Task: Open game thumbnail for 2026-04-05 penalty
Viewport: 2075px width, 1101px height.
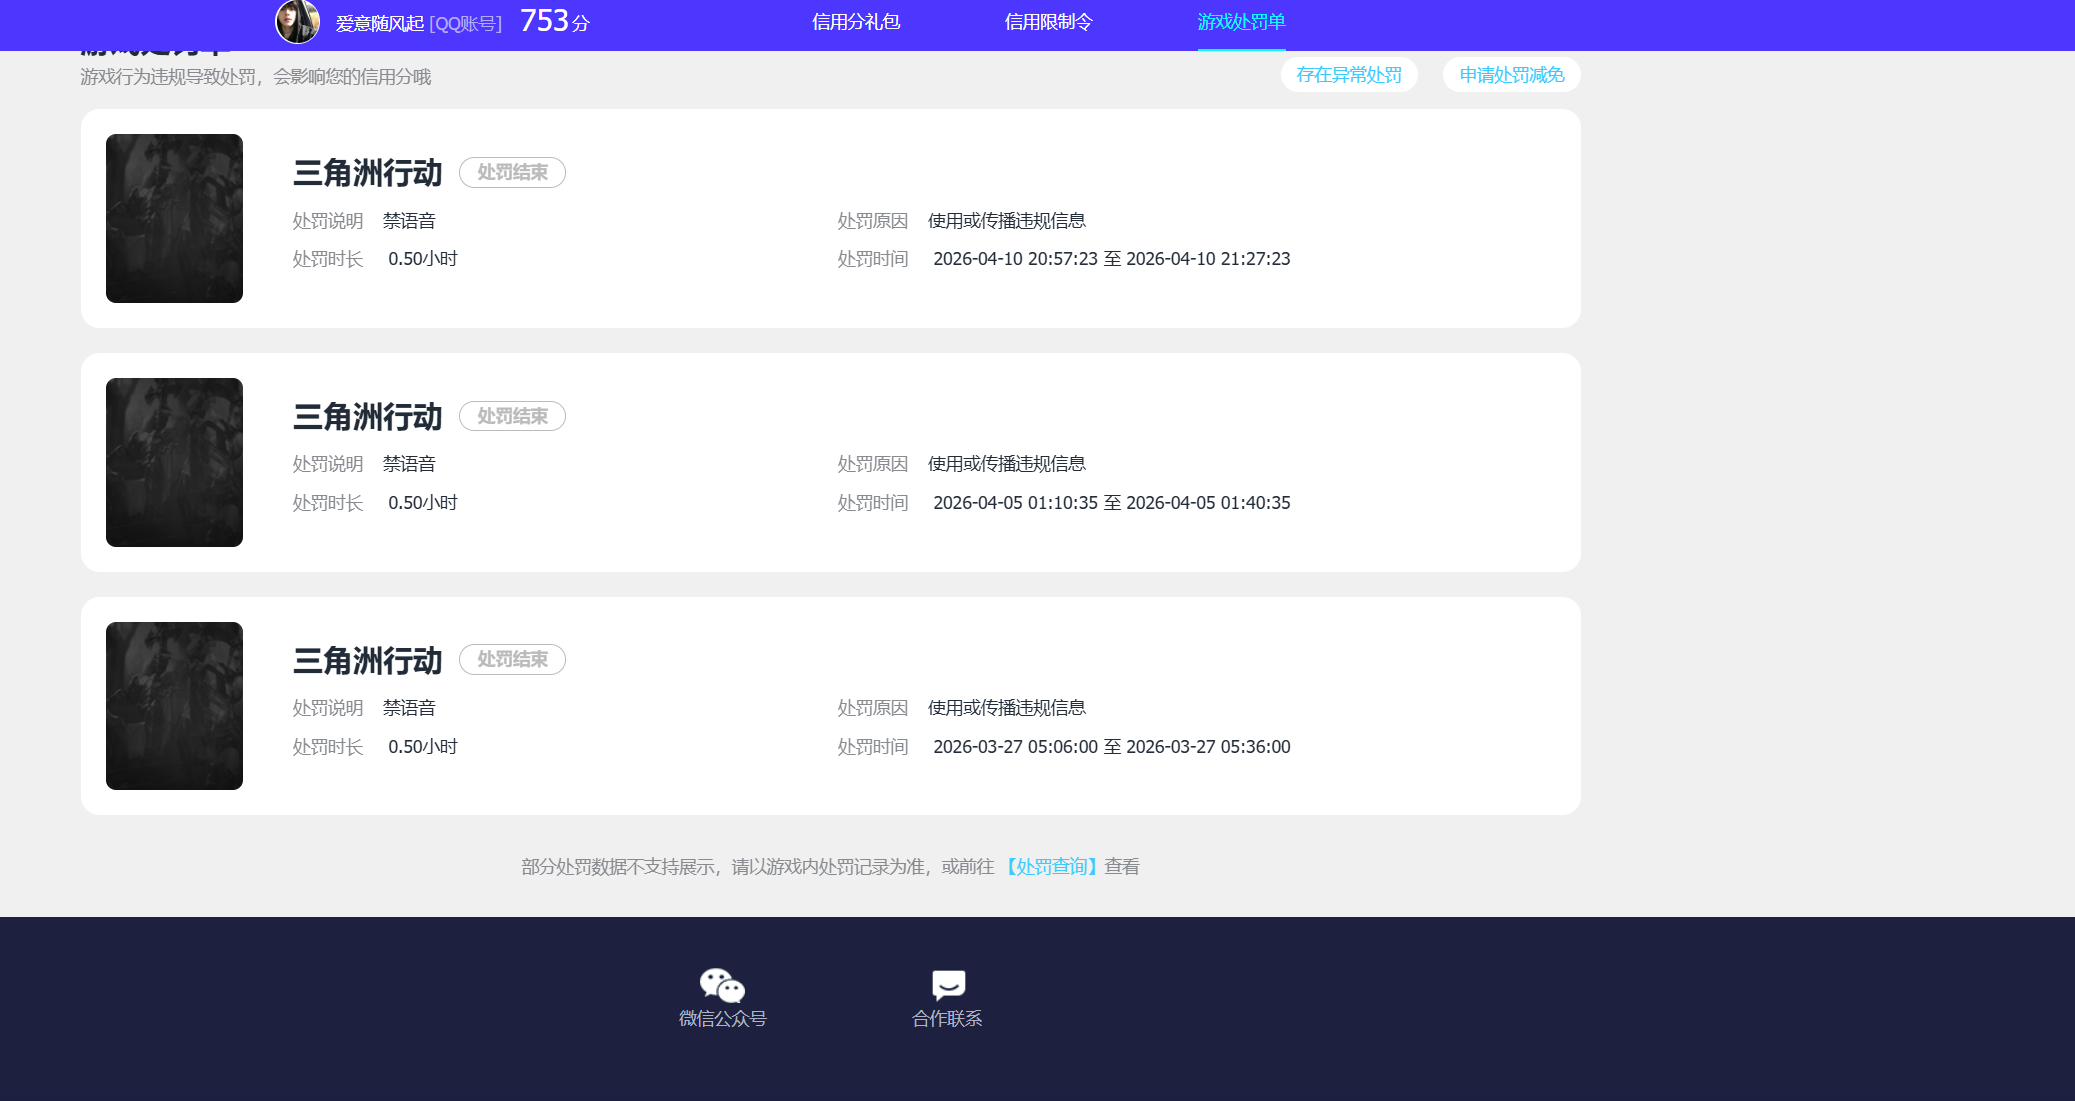Action: tap(174, 462)
